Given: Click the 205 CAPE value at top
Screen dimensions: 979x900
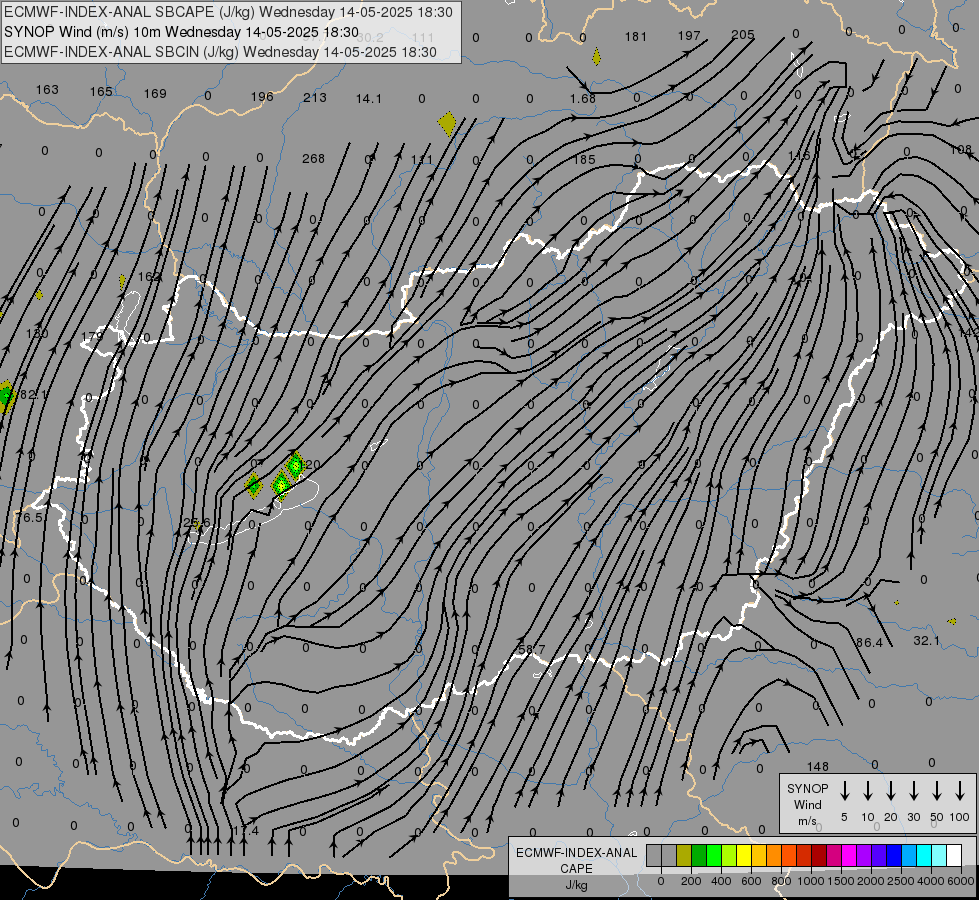Looking at the screenshot, I should click(x=743, y=35).
